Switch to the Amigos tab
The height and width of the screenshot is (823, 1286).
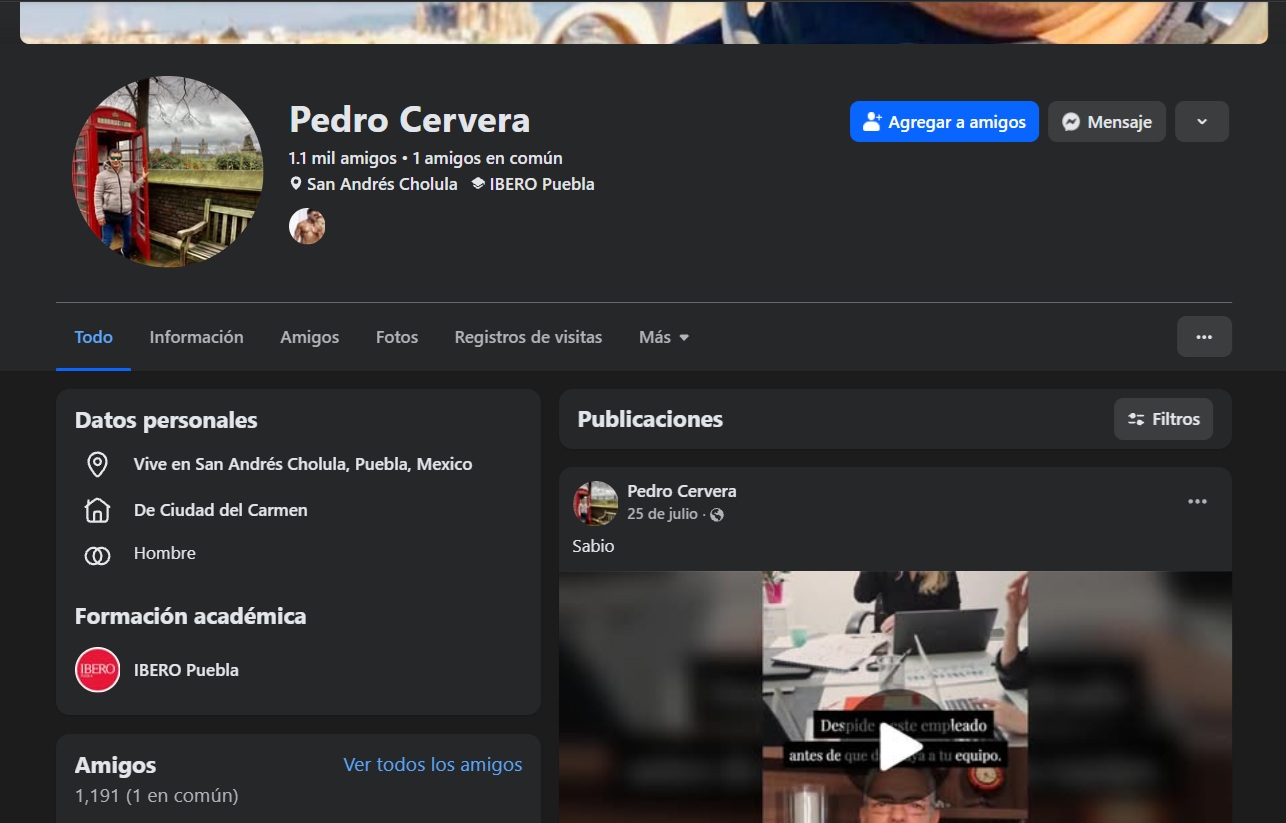[309, 337]
